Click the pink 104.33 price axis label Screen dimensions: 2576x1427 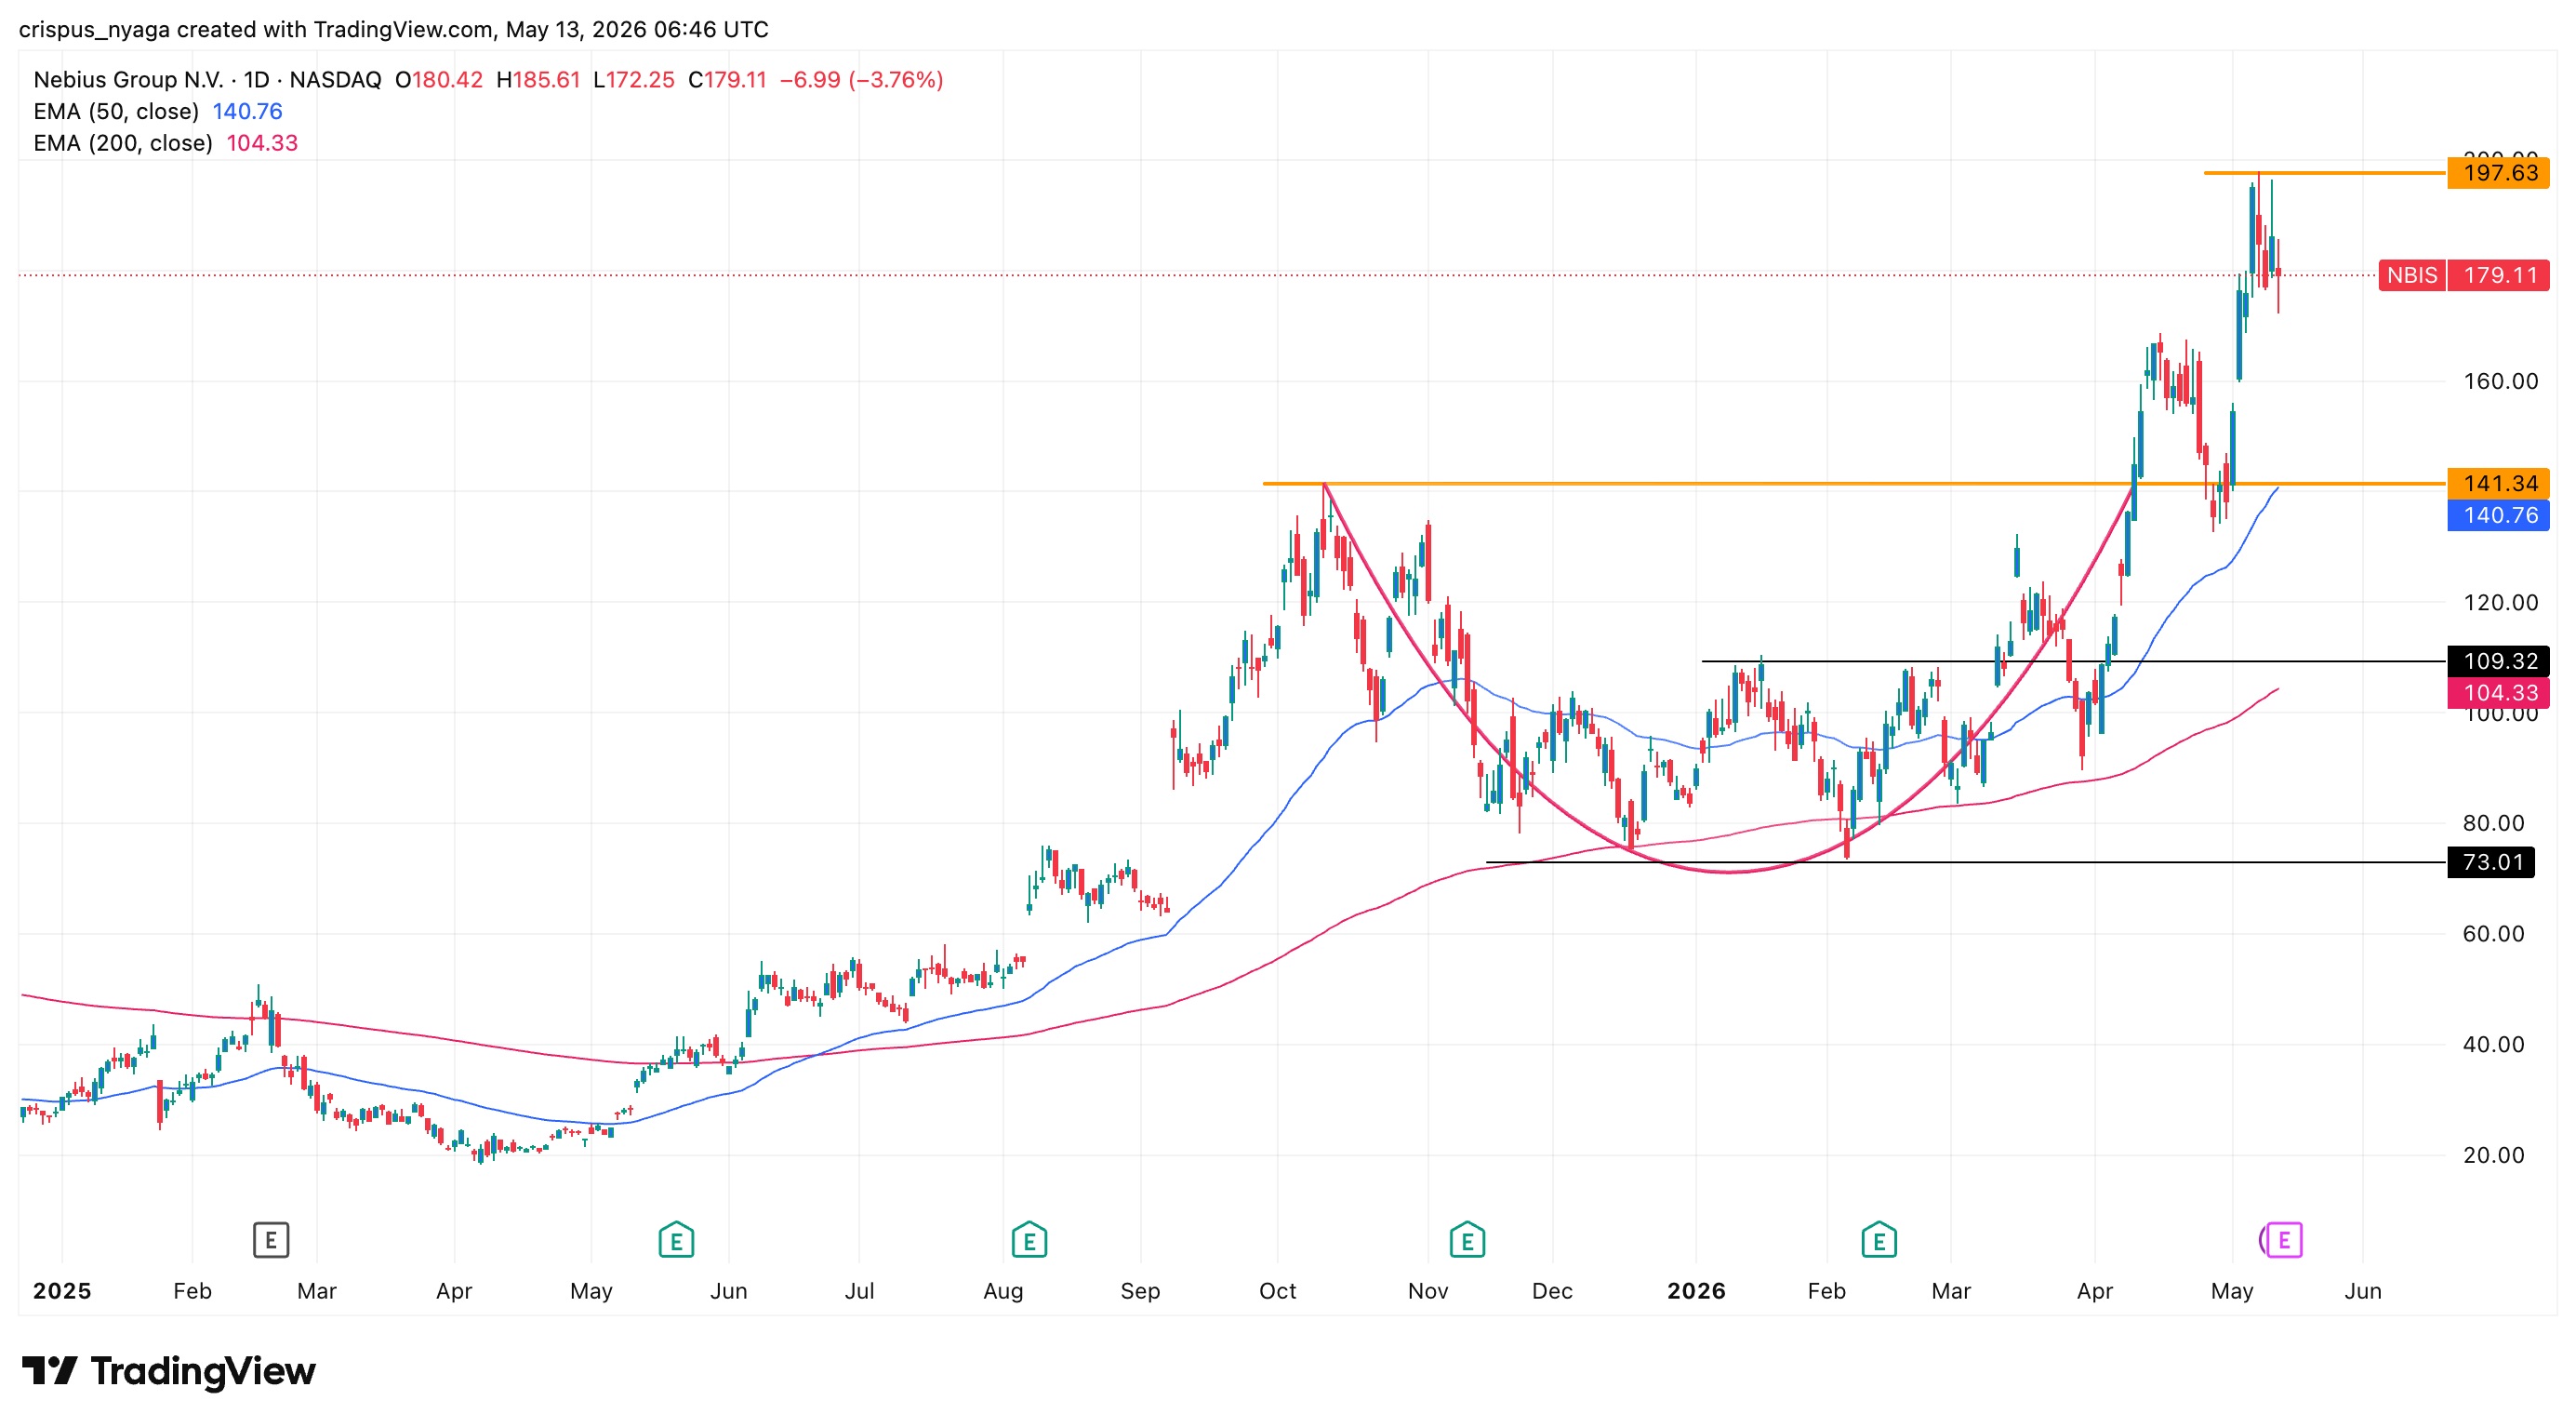tap(2499, 693)
